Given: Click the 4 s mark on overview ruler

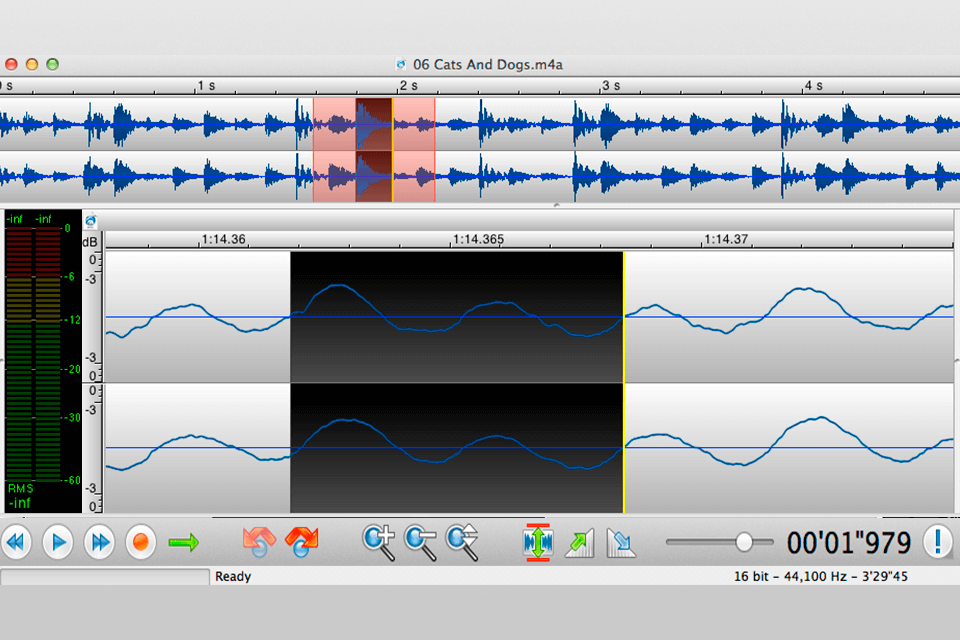Looking at the screenshot, I should 814,86.
